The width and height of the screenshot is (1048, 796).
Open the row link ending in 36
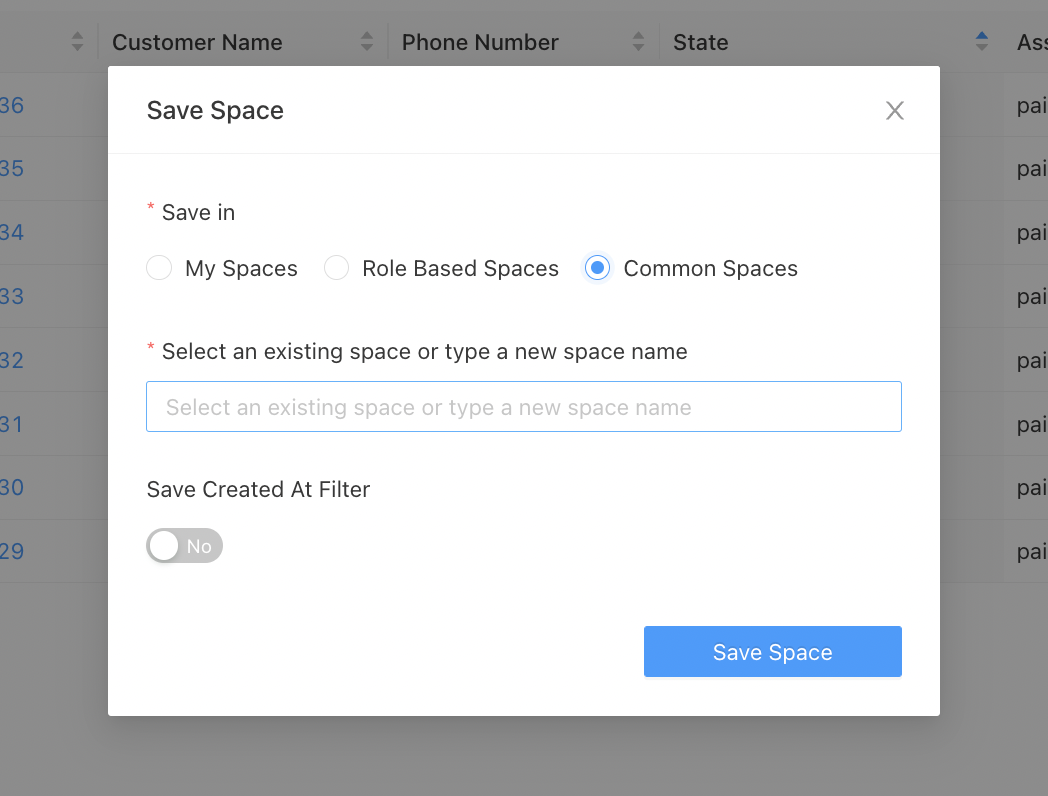[12, 105]
